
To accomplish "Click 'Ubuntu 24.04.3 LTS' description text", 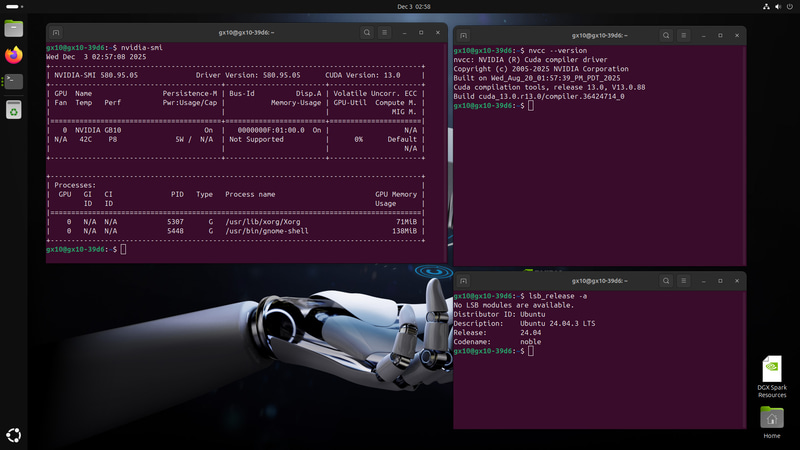I will [x=558, y=323].
